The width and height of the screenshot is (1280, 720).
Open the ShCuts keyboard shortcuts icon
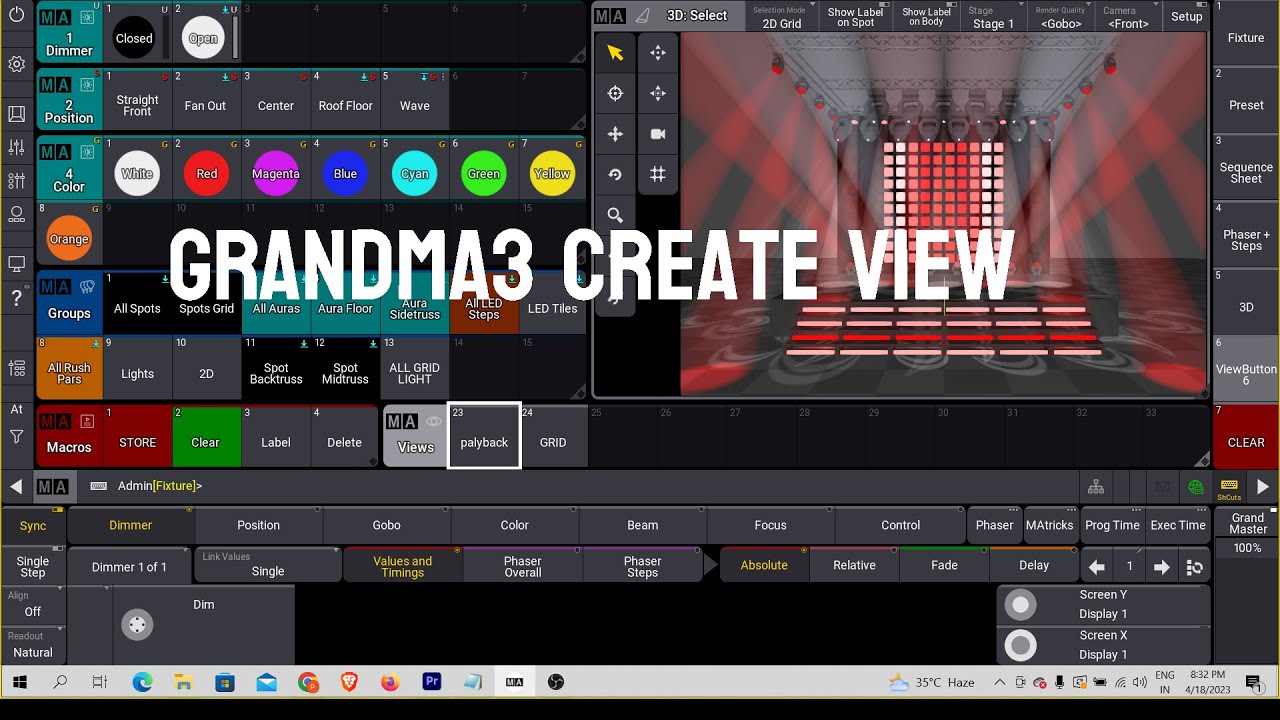[1229, 488]
